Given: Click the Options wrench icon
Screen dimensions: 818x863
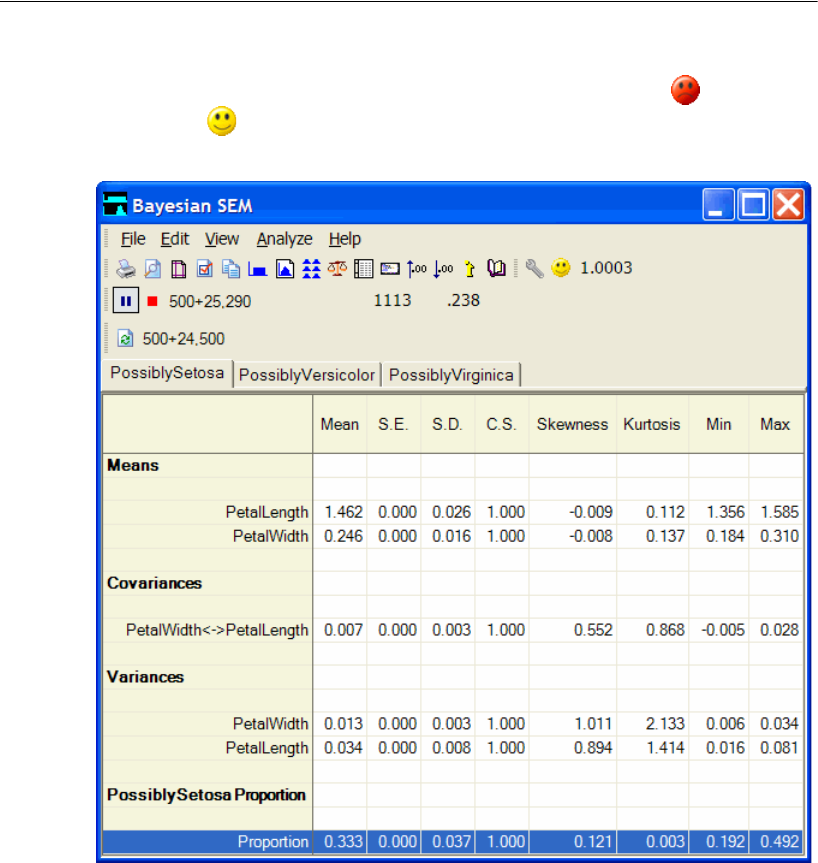Looking at the screenshot, I should coord(535,269).
